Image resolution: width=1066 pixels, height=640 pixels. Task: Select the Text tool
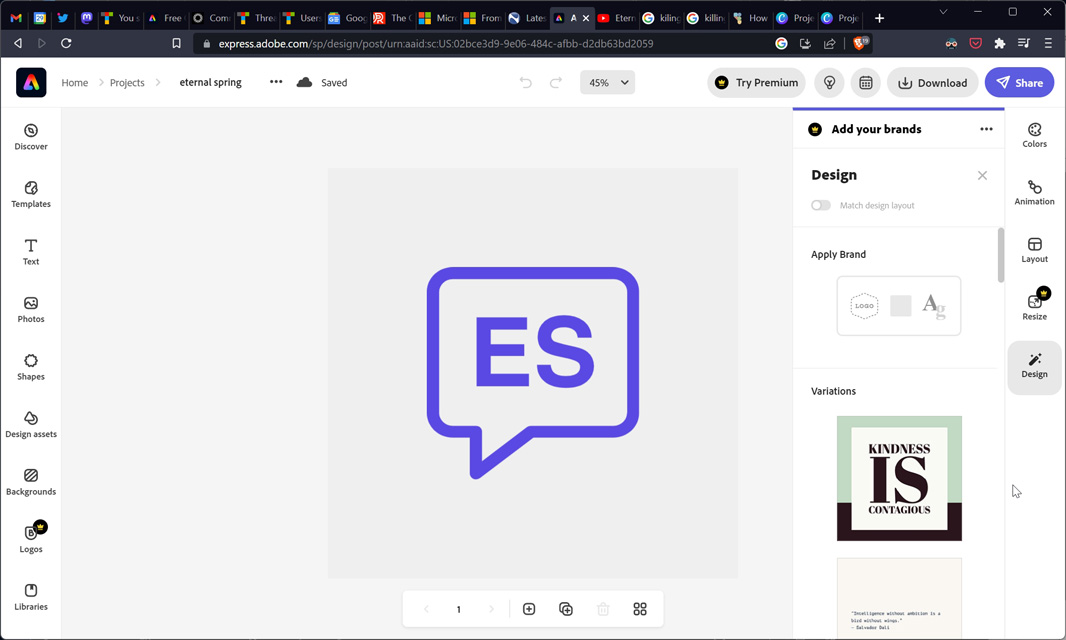tap(31, 252)
